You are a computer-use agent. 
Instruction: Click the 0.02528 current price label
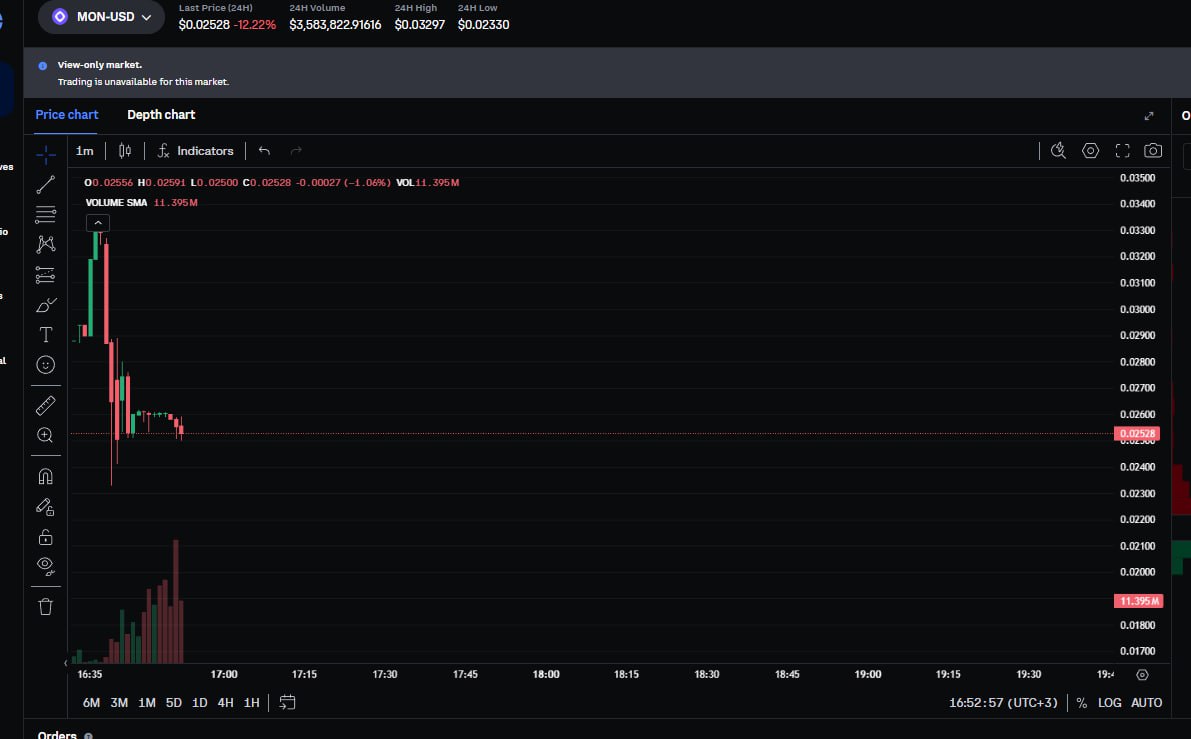click(x=1138, y=434)
